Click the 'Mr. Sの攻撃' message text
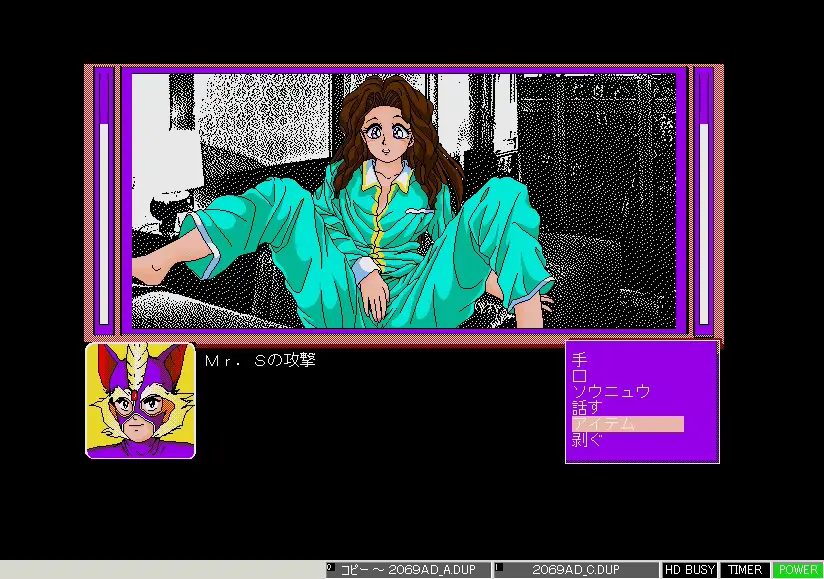 (x=260, y=360)
